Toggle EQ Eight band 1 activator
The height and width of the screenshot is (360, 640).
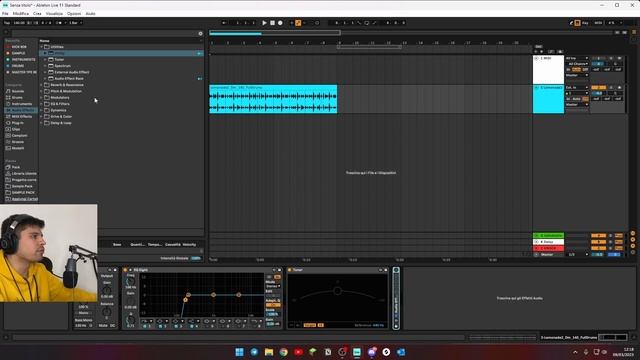pyautogui.click(x=145, y=326)
